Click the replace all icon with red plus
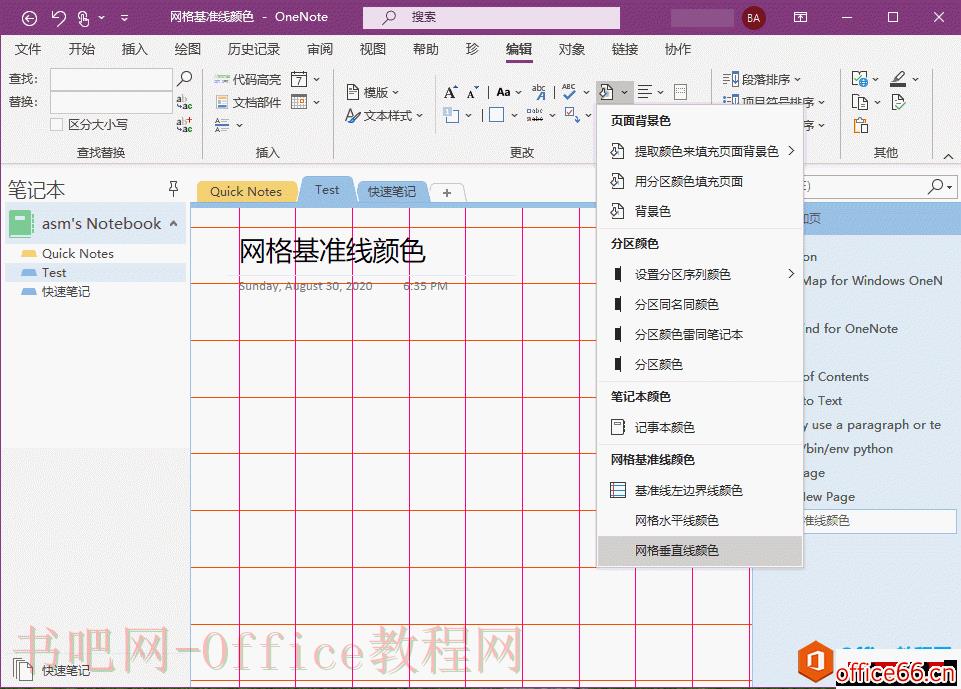This screenshot has width=961, height=689. coord(184,124)
